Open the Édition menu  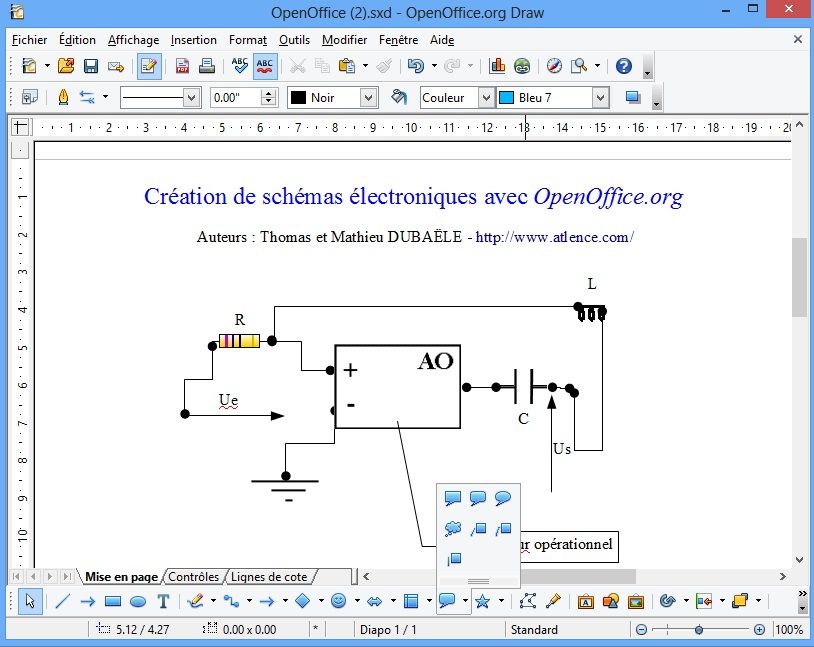[77, 40]
